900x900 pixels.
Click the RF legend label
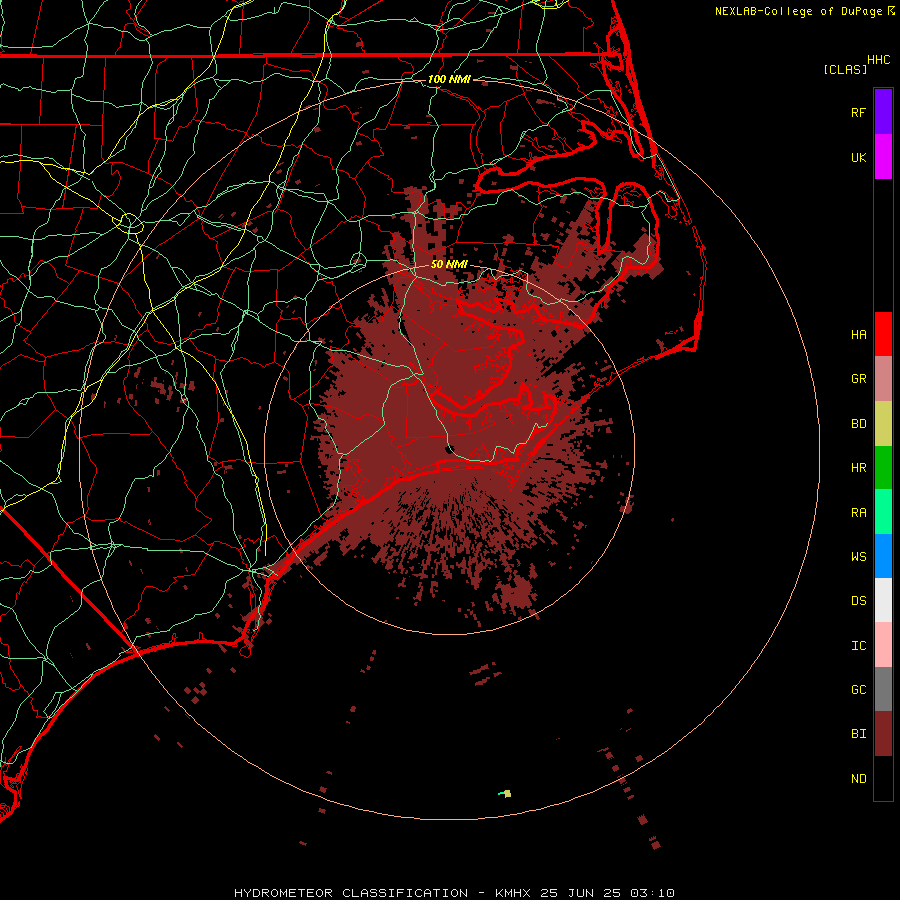coord(858,112)
